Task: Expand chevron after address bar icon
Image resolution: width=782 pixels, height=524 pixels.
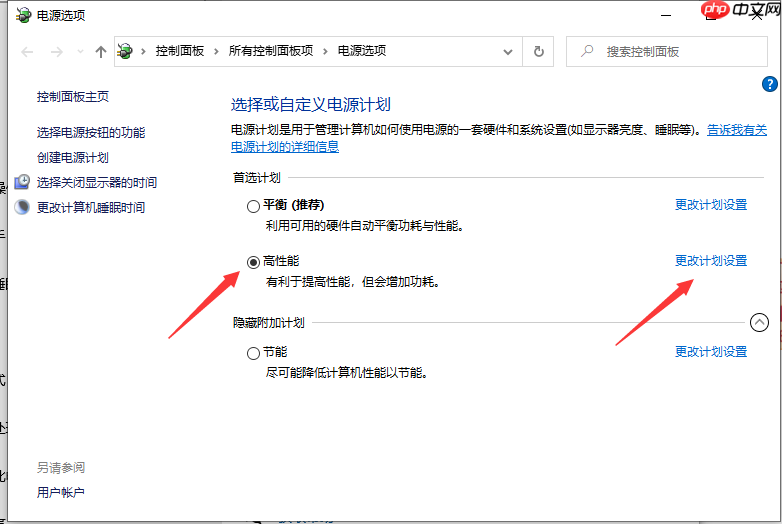Action: coord(144,51)
